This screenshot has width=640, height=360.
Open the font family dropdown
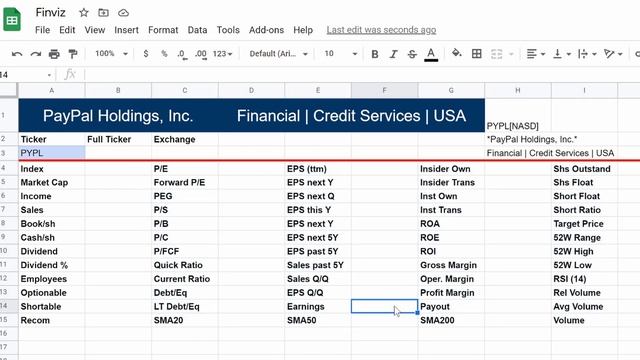pyautogui.click(x=278, y=53)
